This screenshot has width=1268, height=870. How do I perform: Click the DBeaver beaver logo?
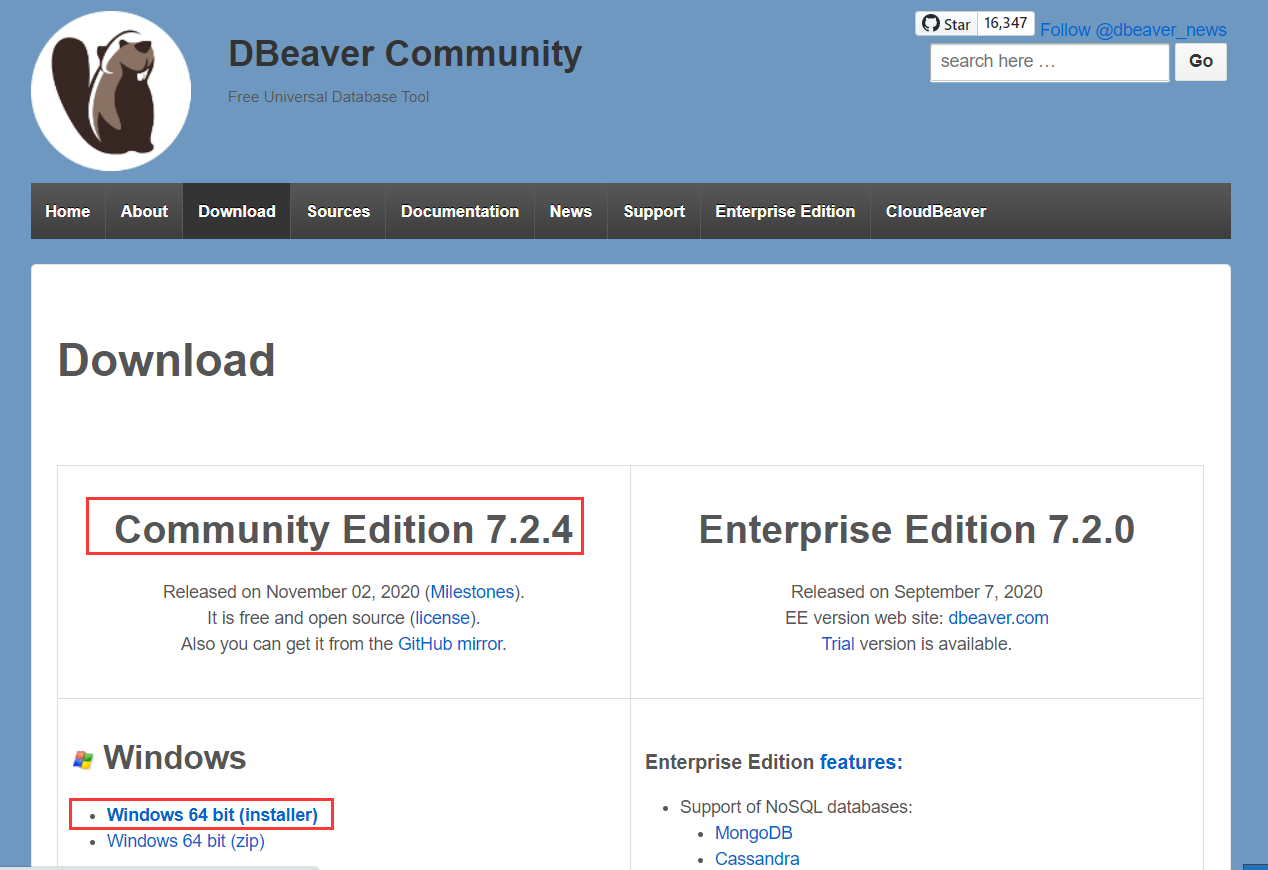tap(110, 90)
